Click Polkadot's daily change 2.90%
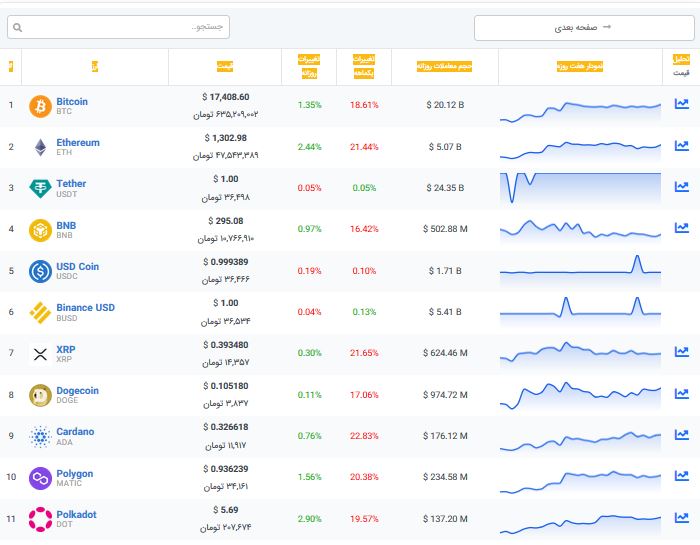700x545 pixels. click(309, 519)
